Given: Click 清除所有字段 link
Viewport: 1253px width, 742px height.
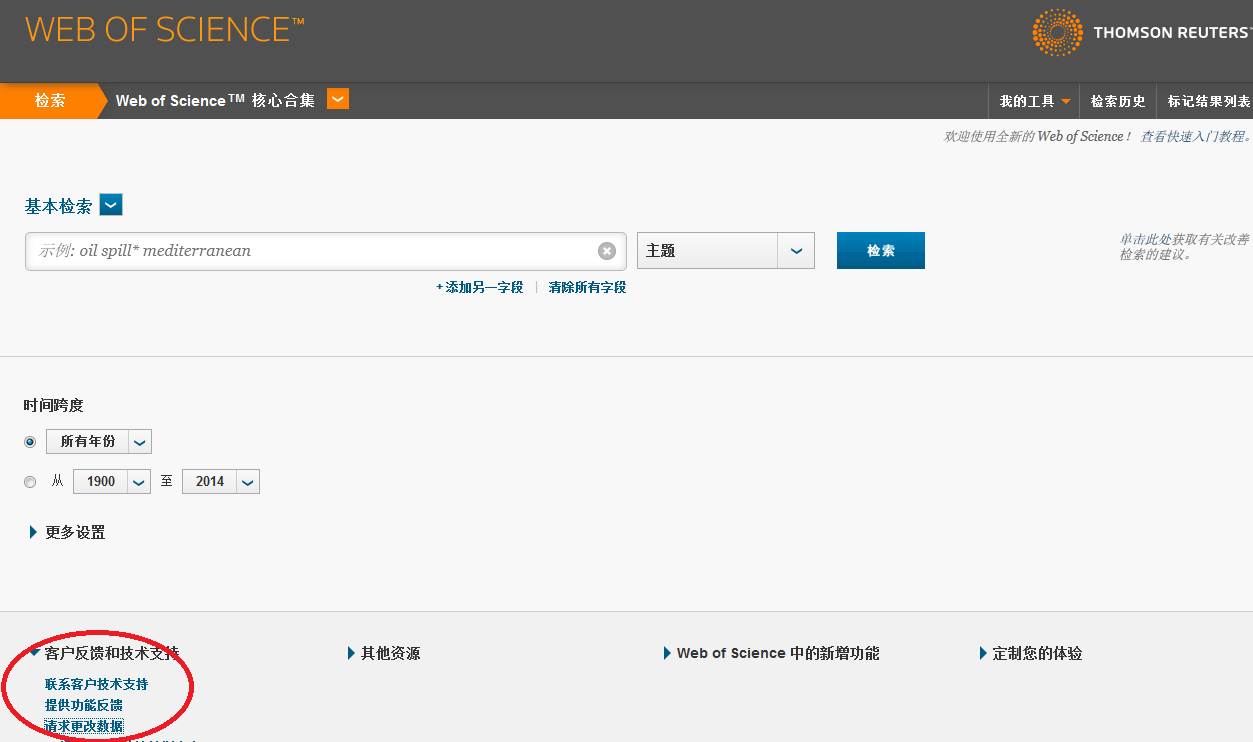Looking at the screenshot, I should click(x=588, y=287).
